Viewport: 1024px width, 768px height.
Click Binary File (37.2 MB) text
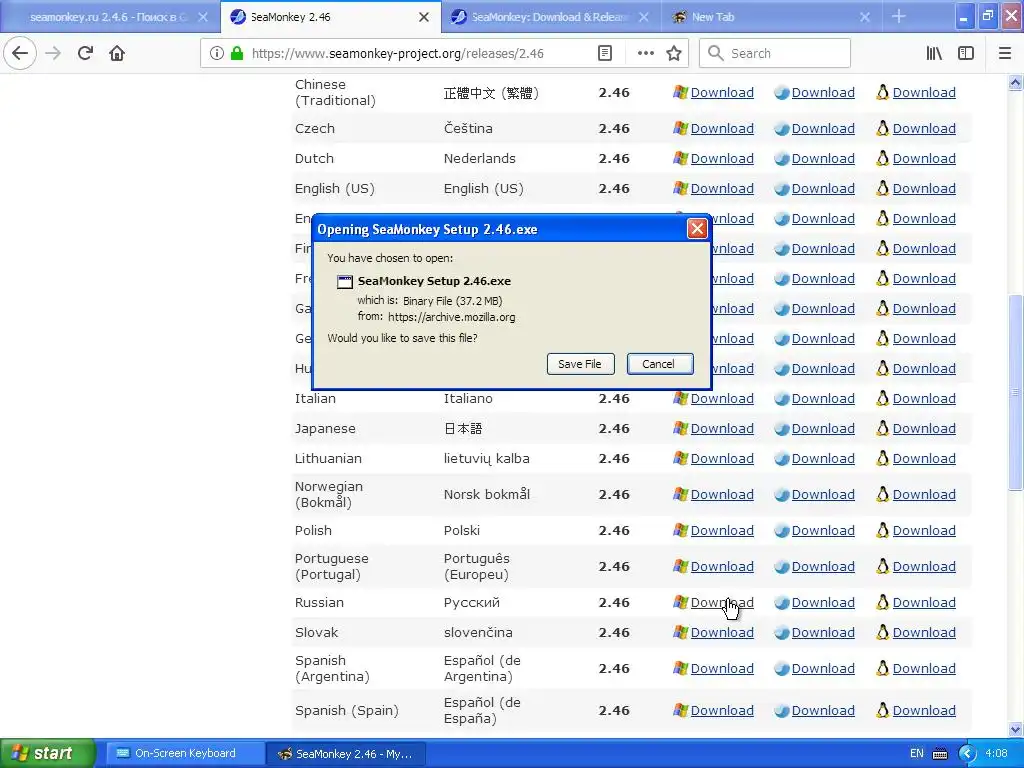(453, 301)
